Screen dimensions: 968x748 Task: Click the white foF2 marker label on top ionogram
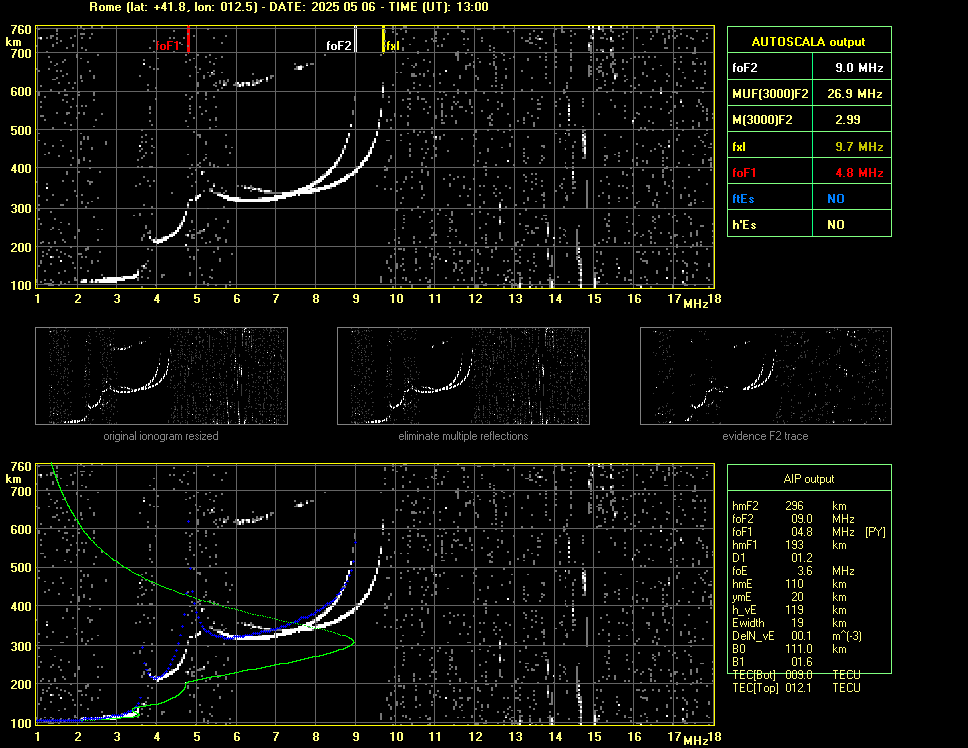click(x=339, y=46)
